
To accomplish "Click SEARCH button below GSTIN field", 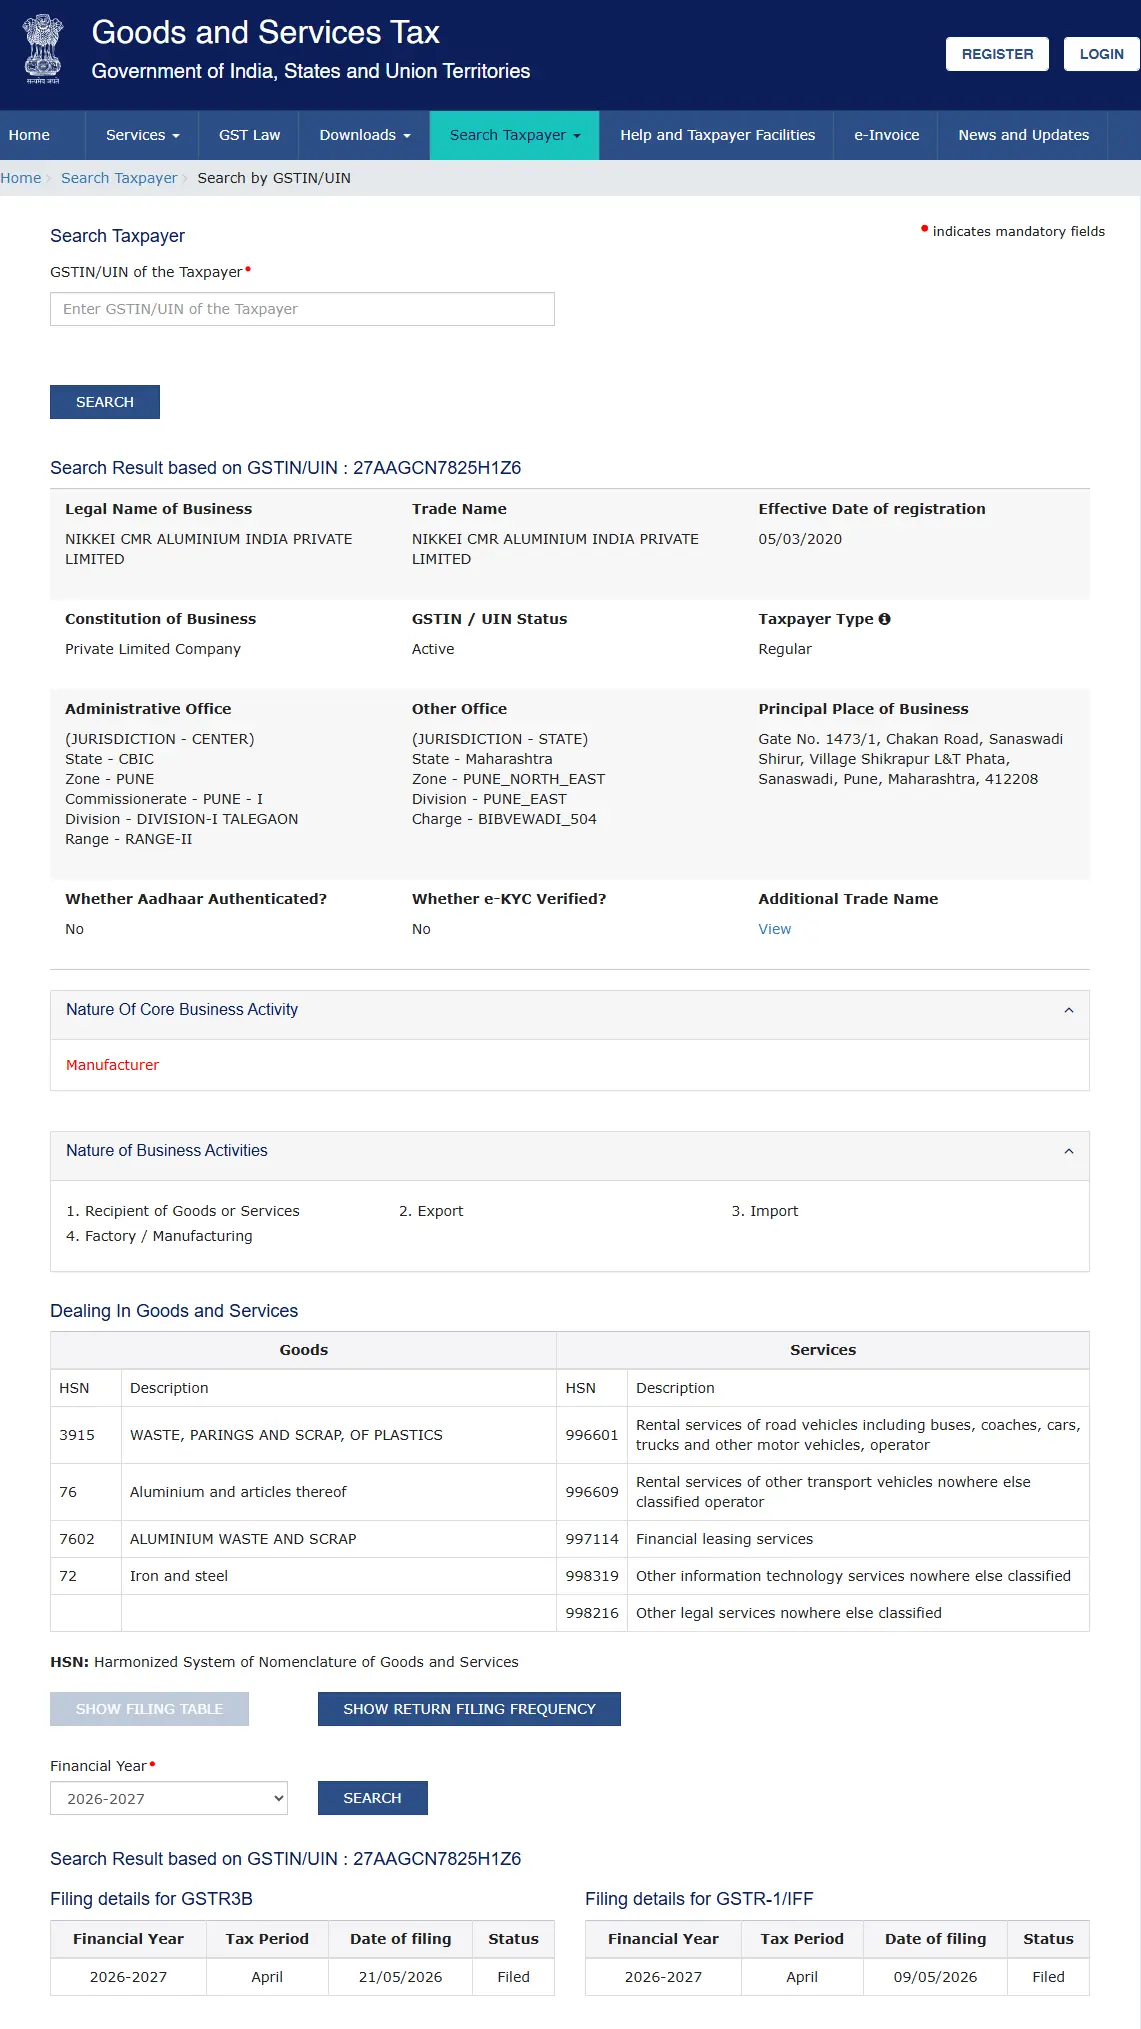I will pyautogui.click(x=105, y=402).
